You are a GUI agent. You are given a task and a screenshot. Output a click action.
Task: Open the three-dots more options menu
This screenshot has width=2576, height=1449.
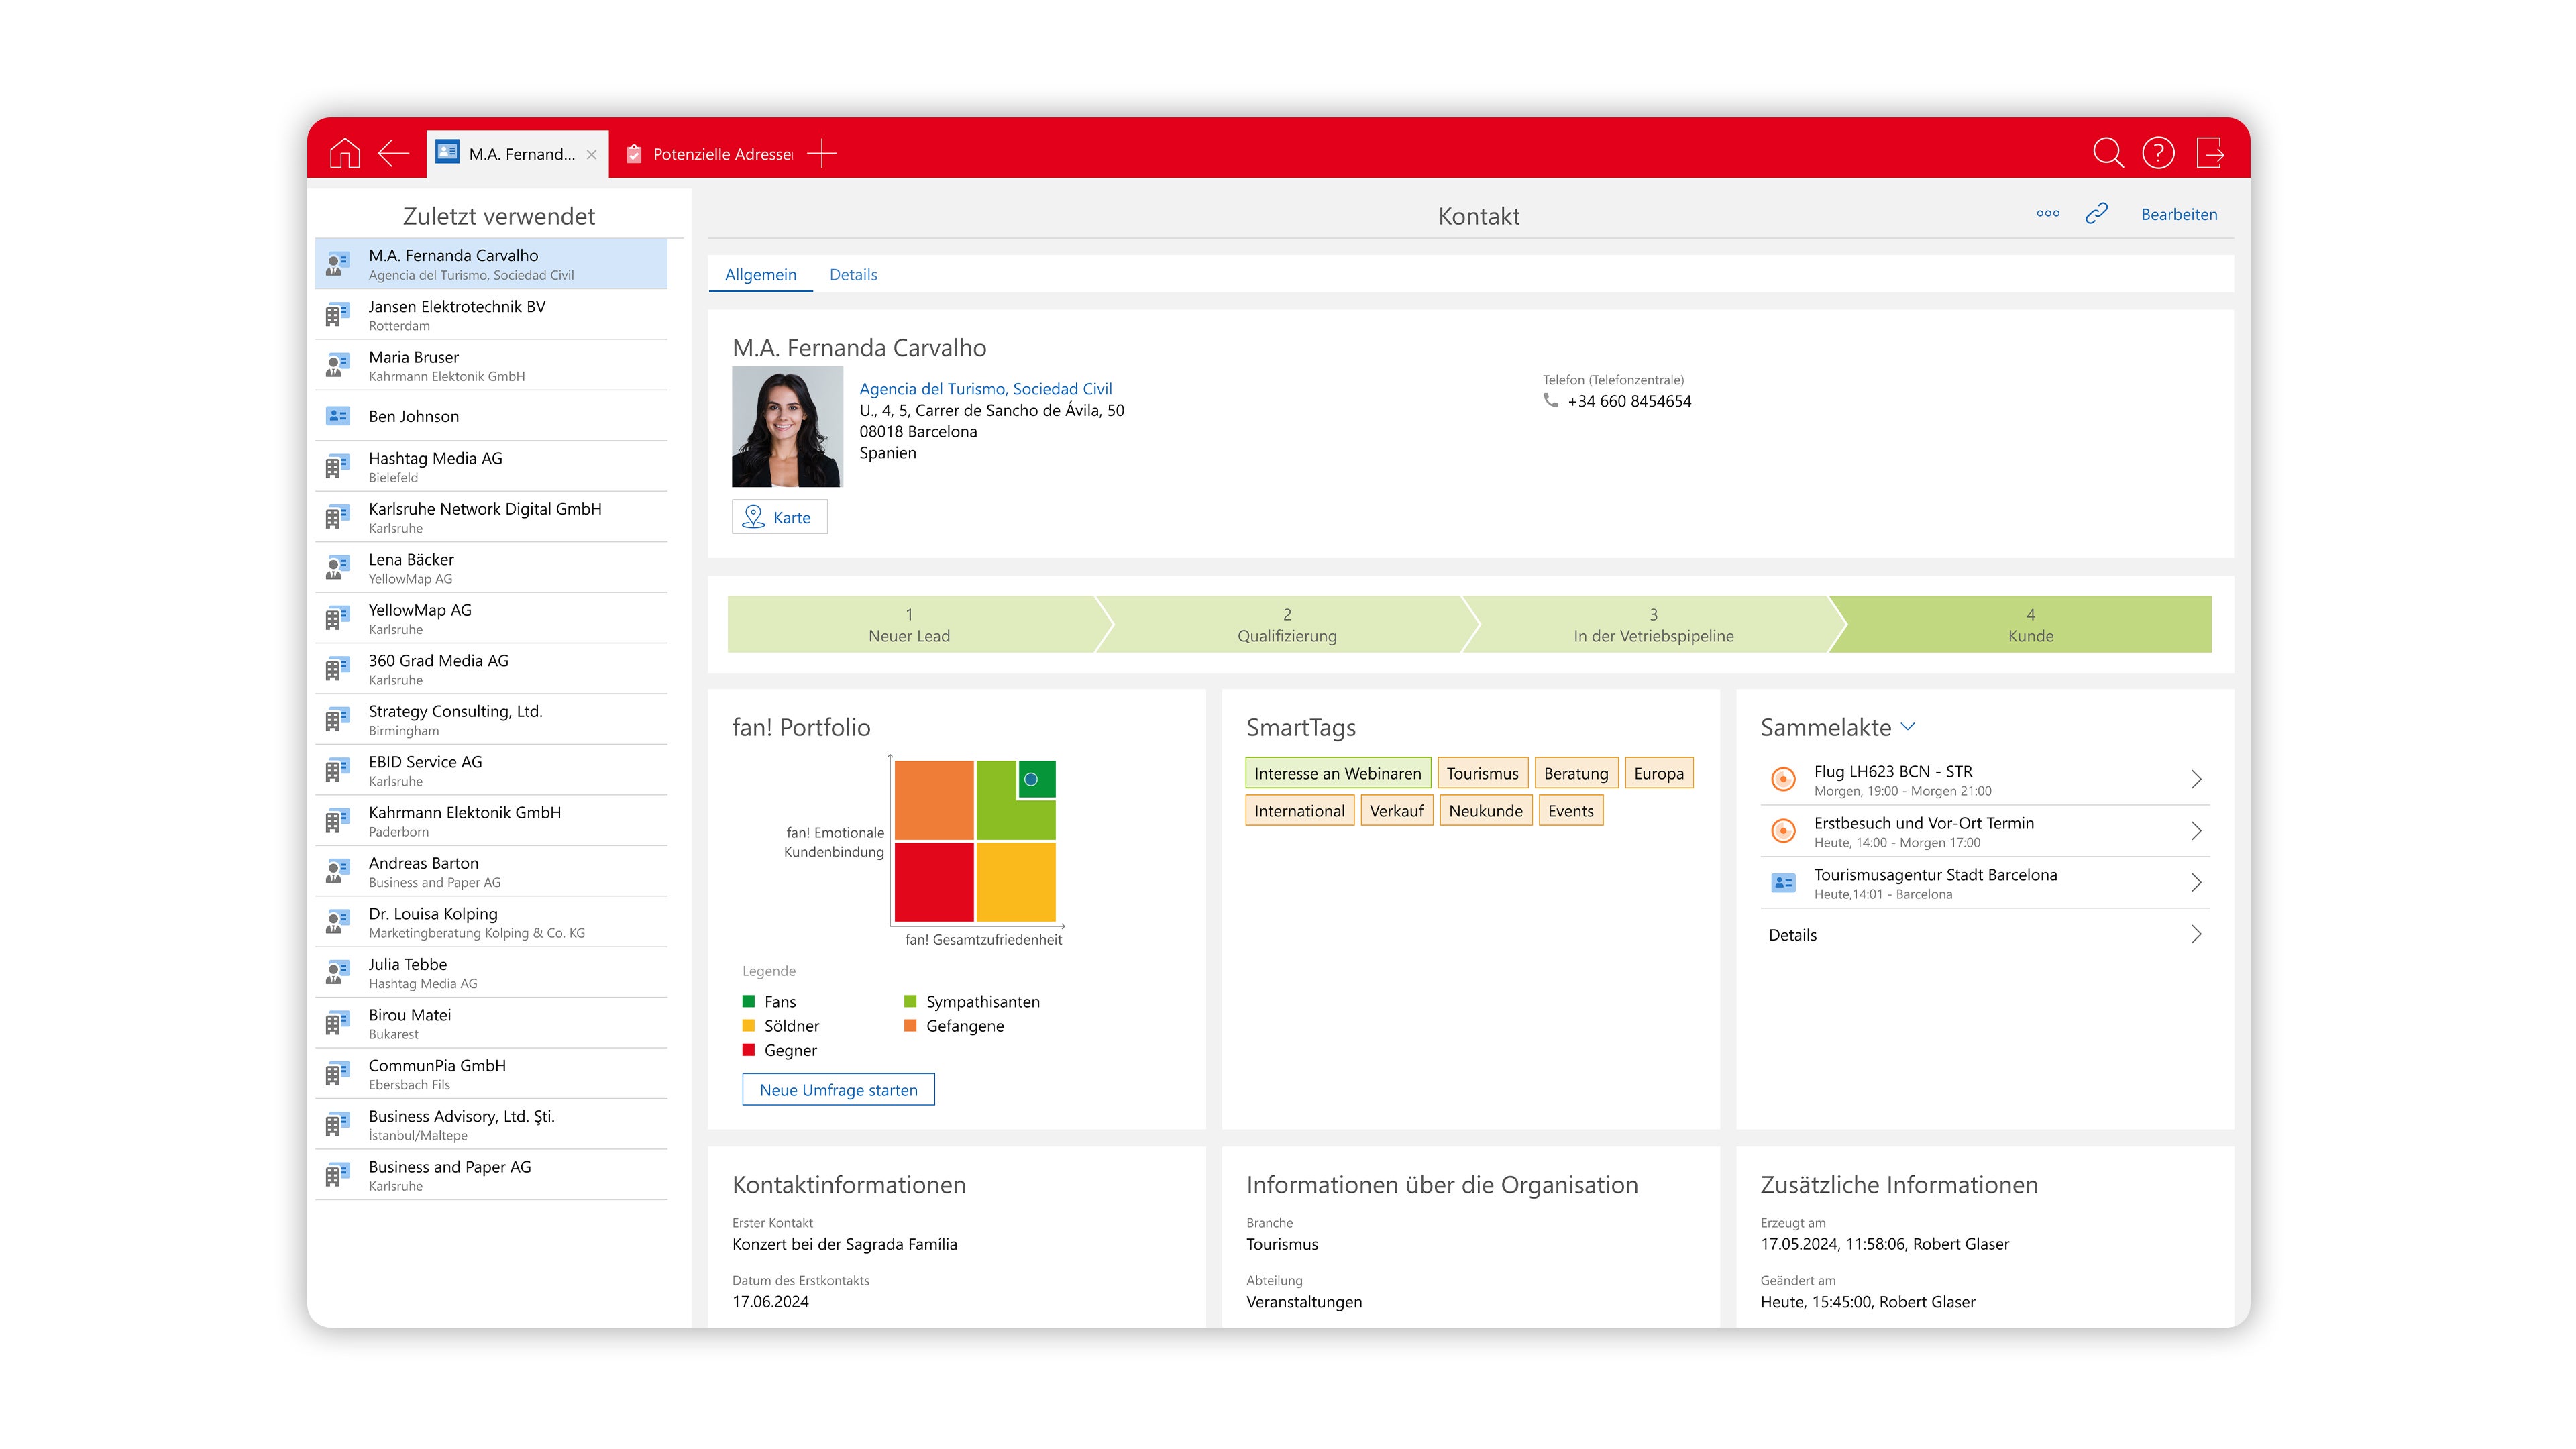pyautogui.click(x=2047, y=213)
